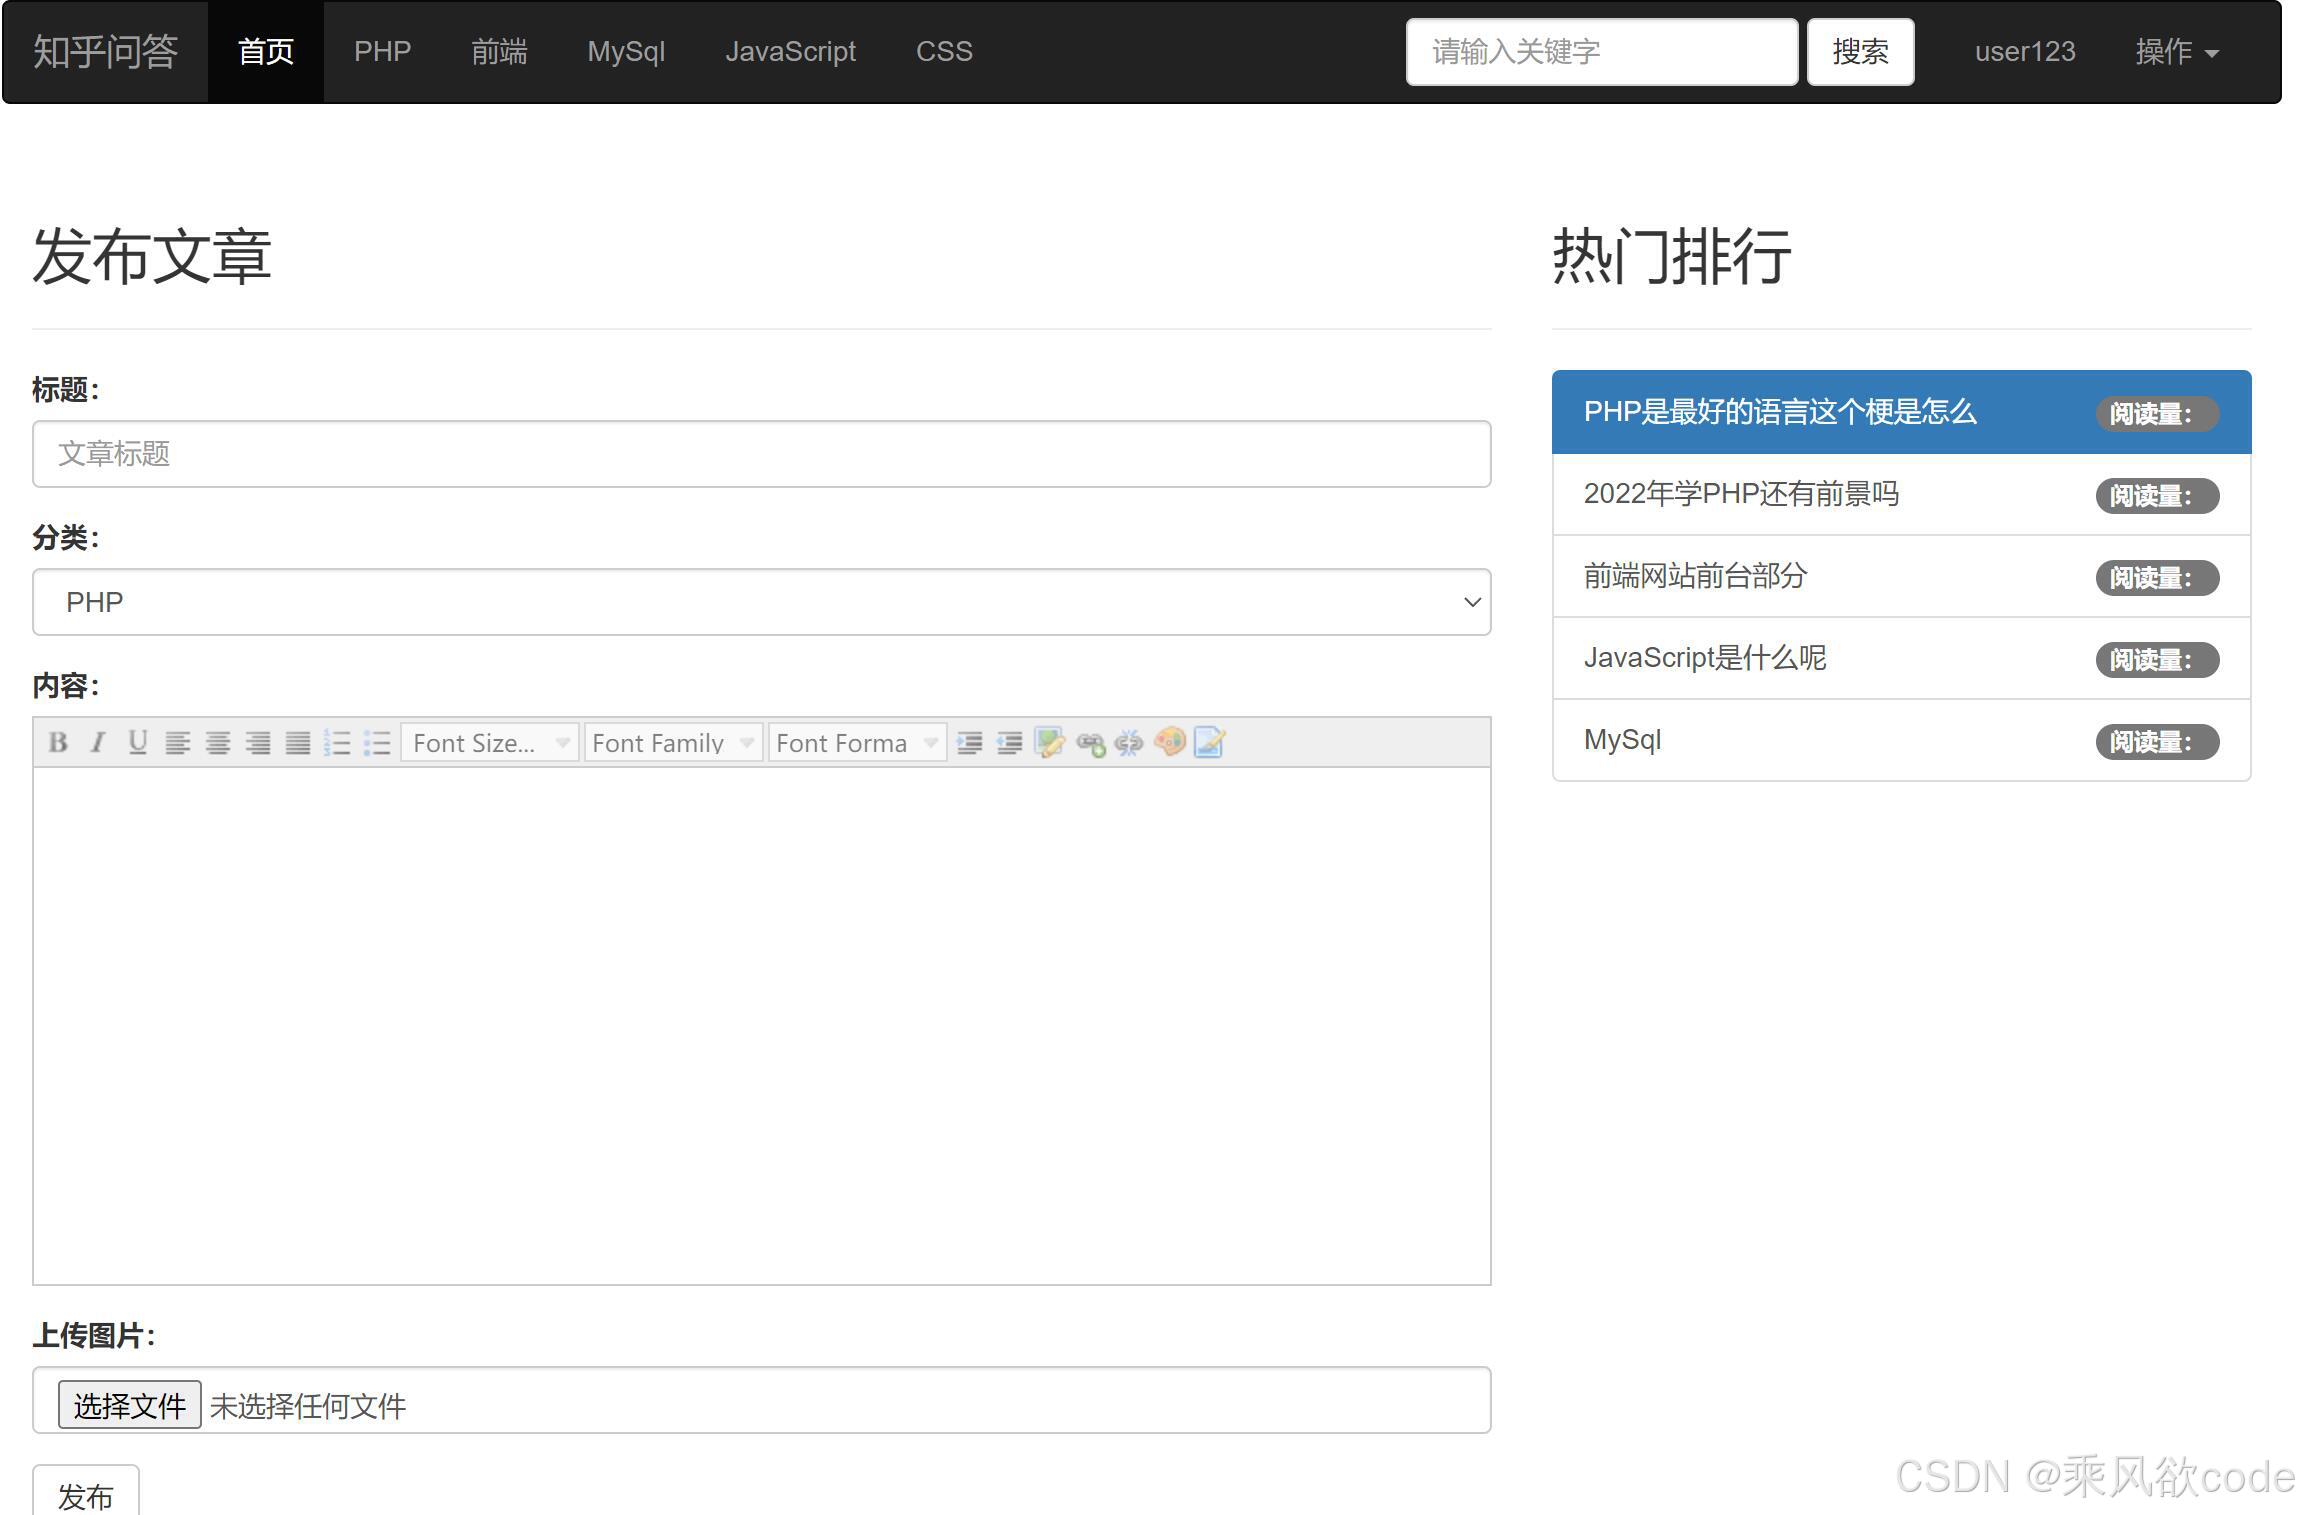Insert a bulleted list
The width and height of the screenshot is (2300, 1515).
tap(378, 742)
